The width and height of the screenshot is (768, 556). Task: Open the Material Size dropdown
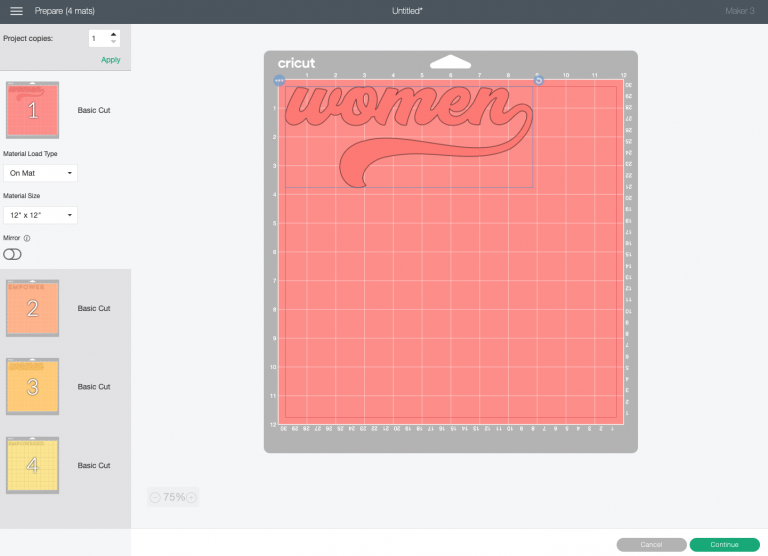(41, 215)
